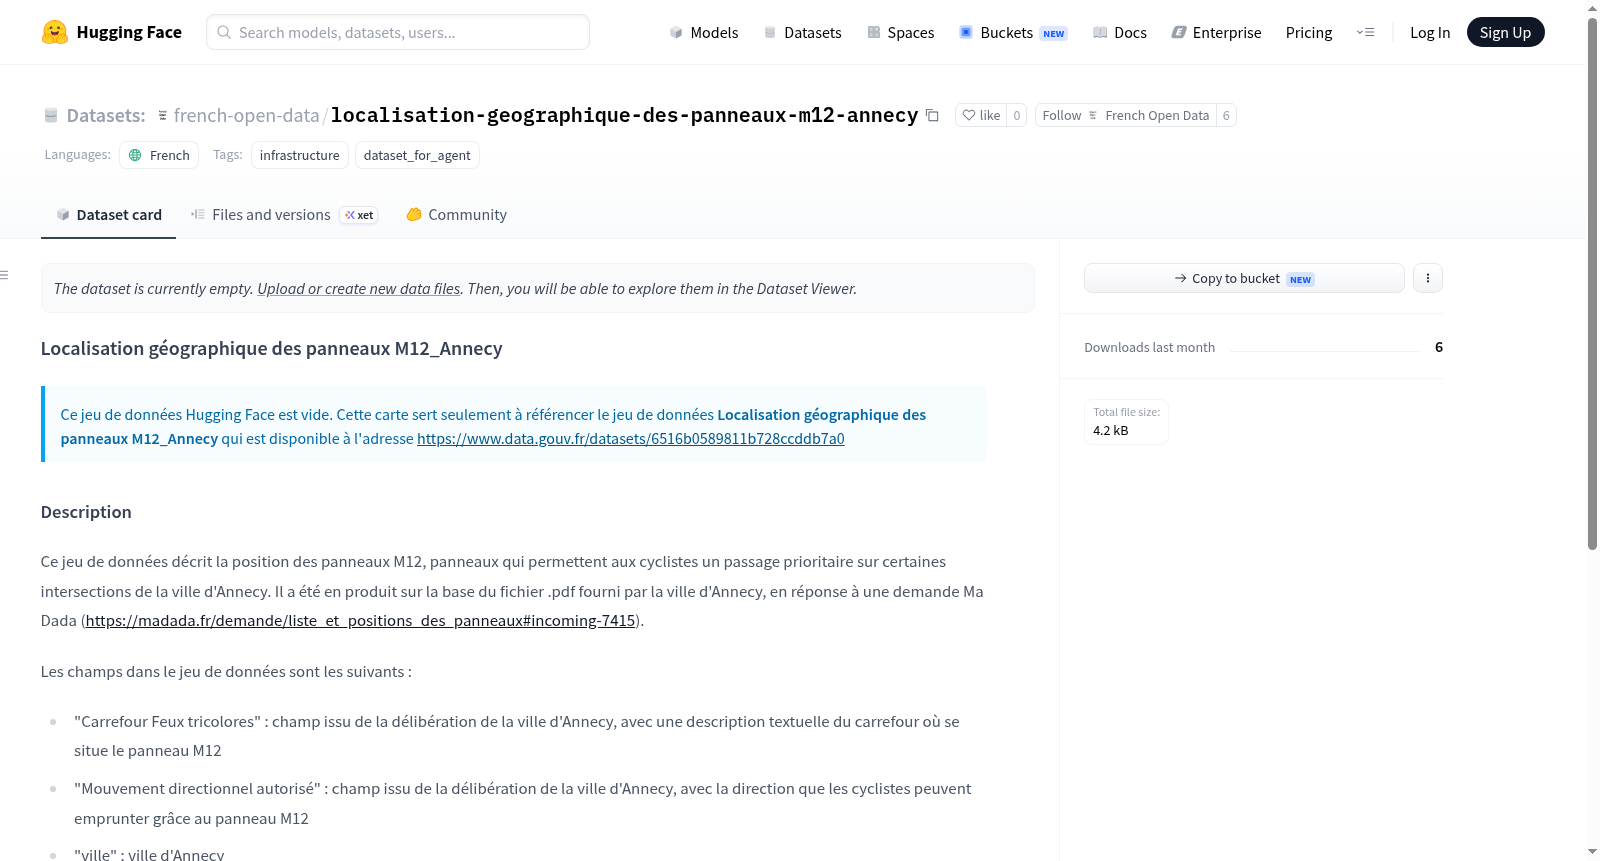Click the scrollbar down arrow
1600x861 pixels.
tap(1592, 852)
